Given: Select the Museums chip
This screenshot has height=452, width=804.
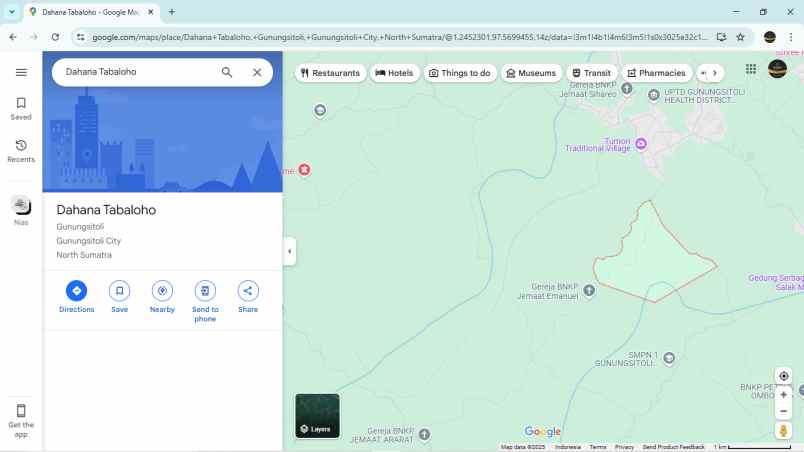Looking at the screenshot, I should point(531,73).
